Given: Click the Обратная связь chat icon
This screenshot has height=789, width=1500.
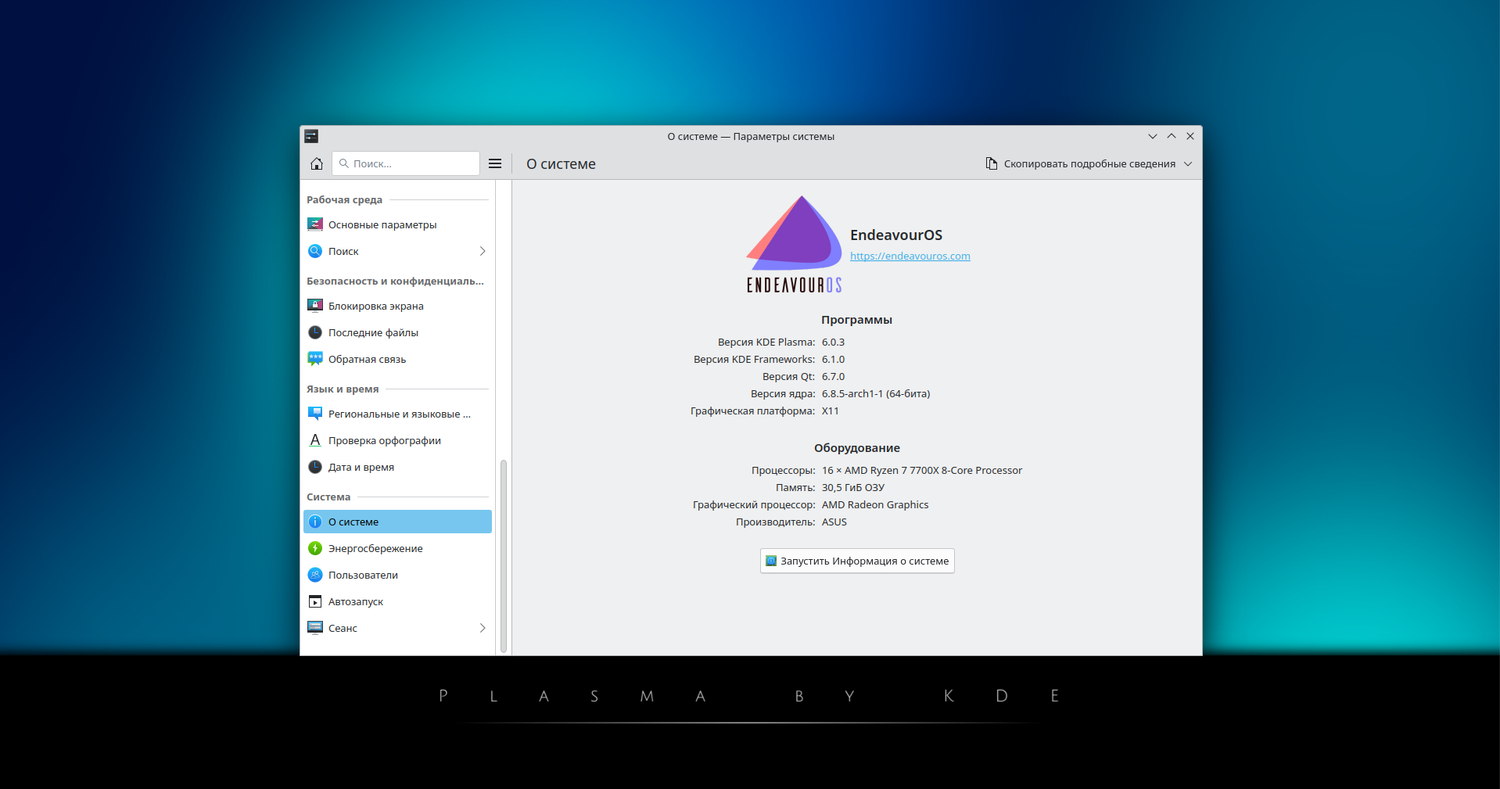Looking at the screenshot, I should [315, 359].
